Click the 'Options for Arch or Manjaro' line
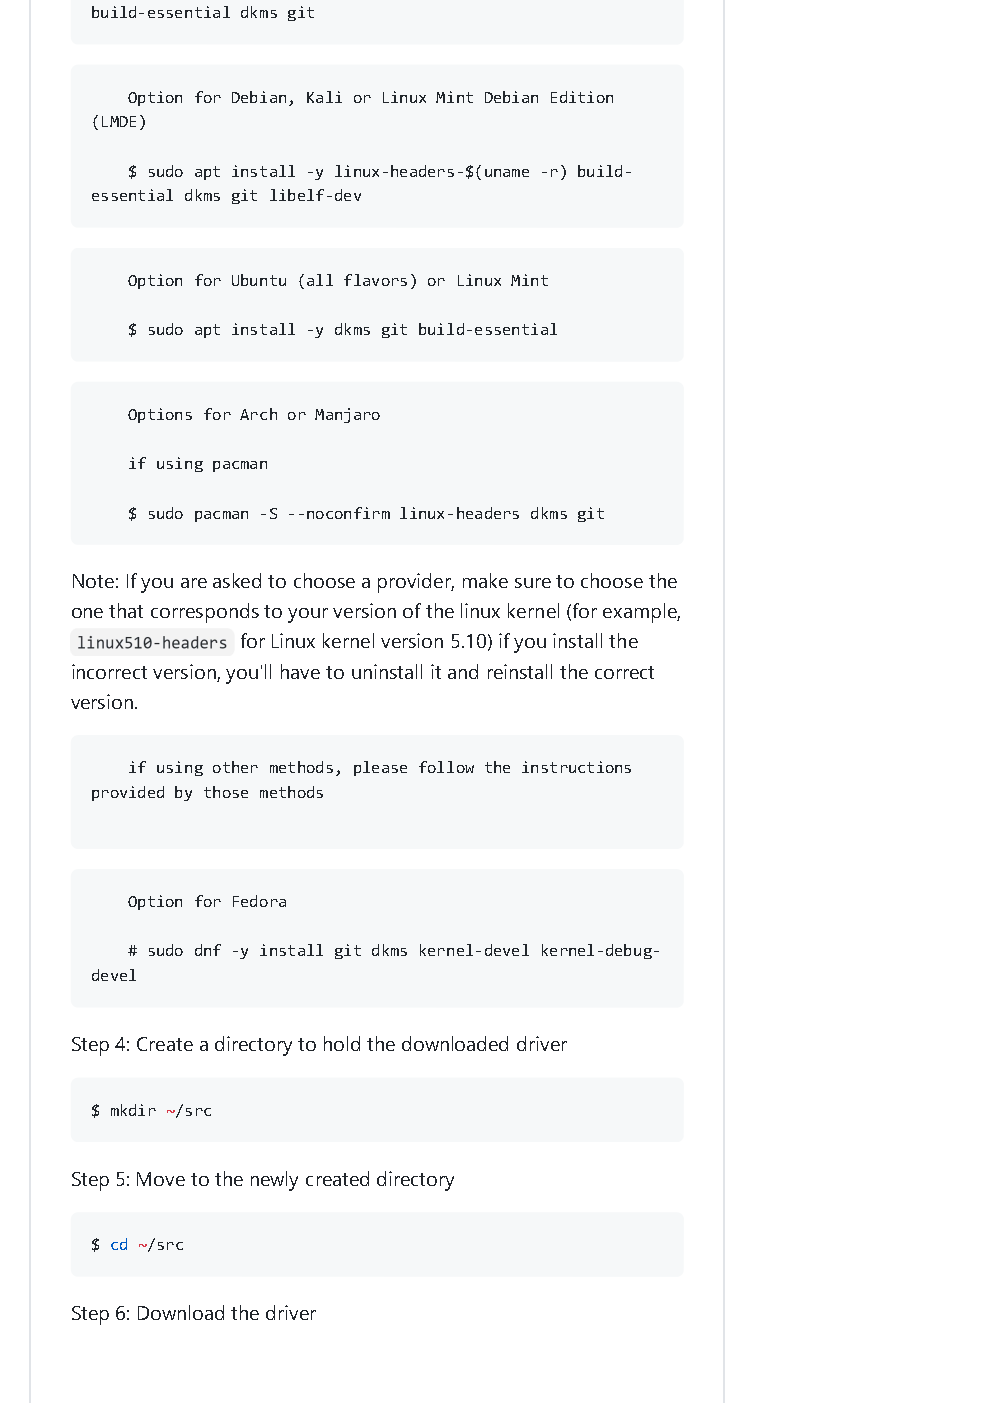Viewport: 992px width, 1403px height. coord(254,415)
